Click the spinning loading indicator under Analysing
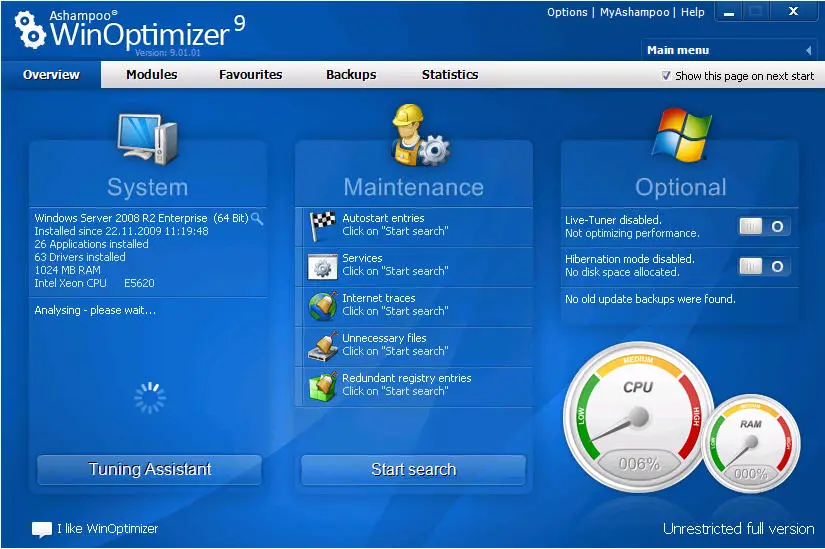The height and width of the screenshot is (549, 825). click(150, 397)
